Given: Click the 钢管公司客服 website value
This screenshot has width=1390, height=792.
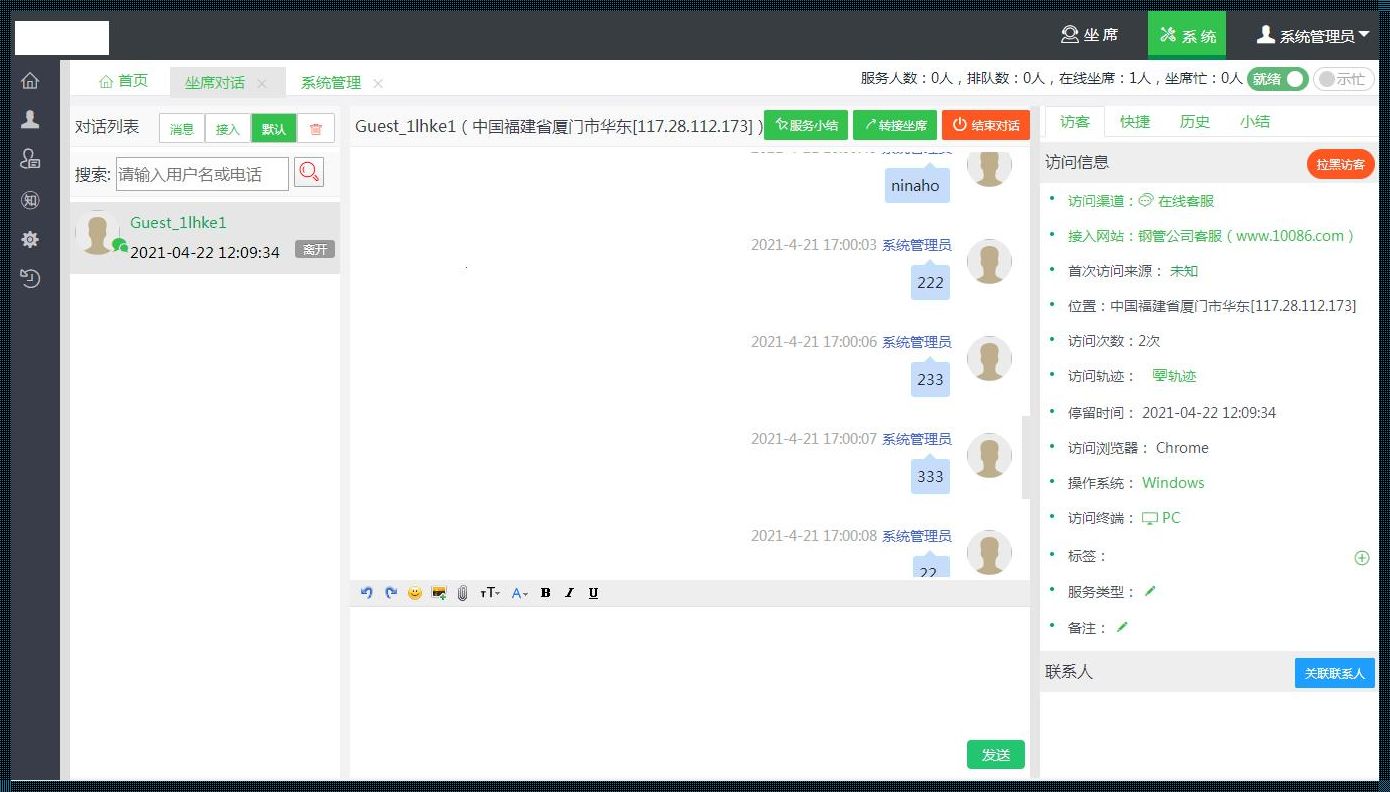Looking at the screenshot, I should tap(1246, 236).
